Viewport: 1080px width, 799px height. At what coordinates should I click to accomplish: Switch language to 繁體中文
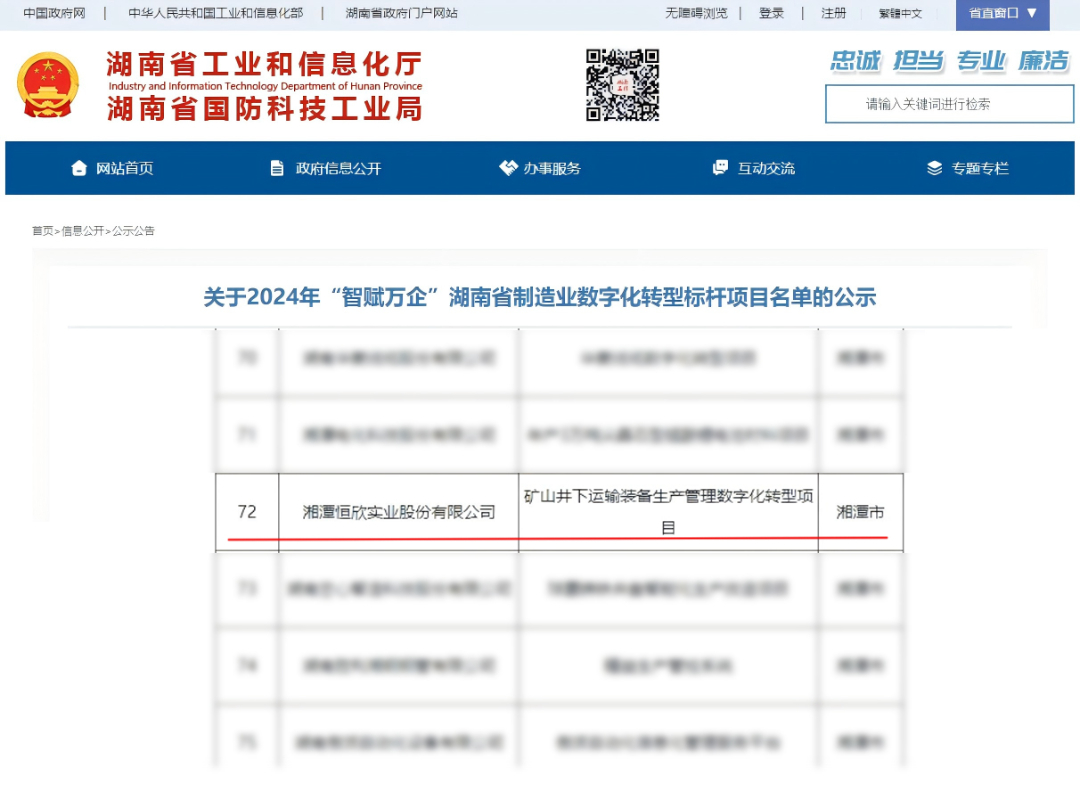pyautogui.click(x=900, y=14)
